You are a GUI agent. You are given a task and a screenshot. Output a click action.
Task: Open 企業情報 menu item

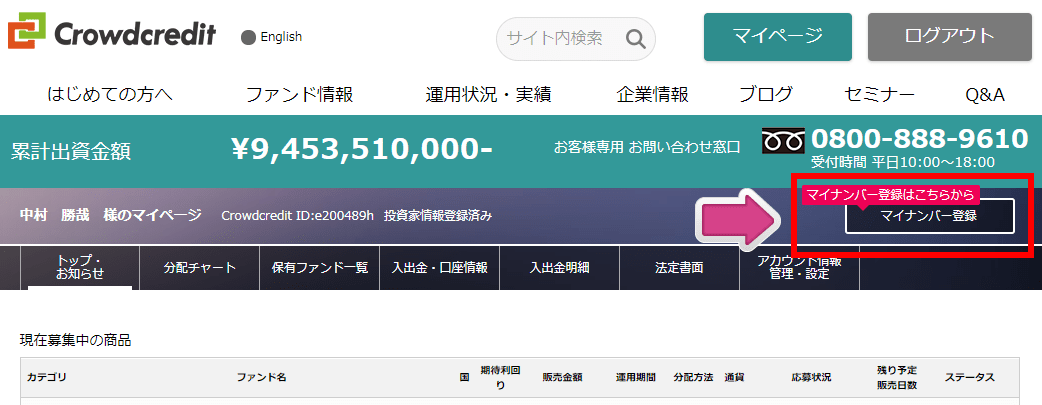point(652,94)
